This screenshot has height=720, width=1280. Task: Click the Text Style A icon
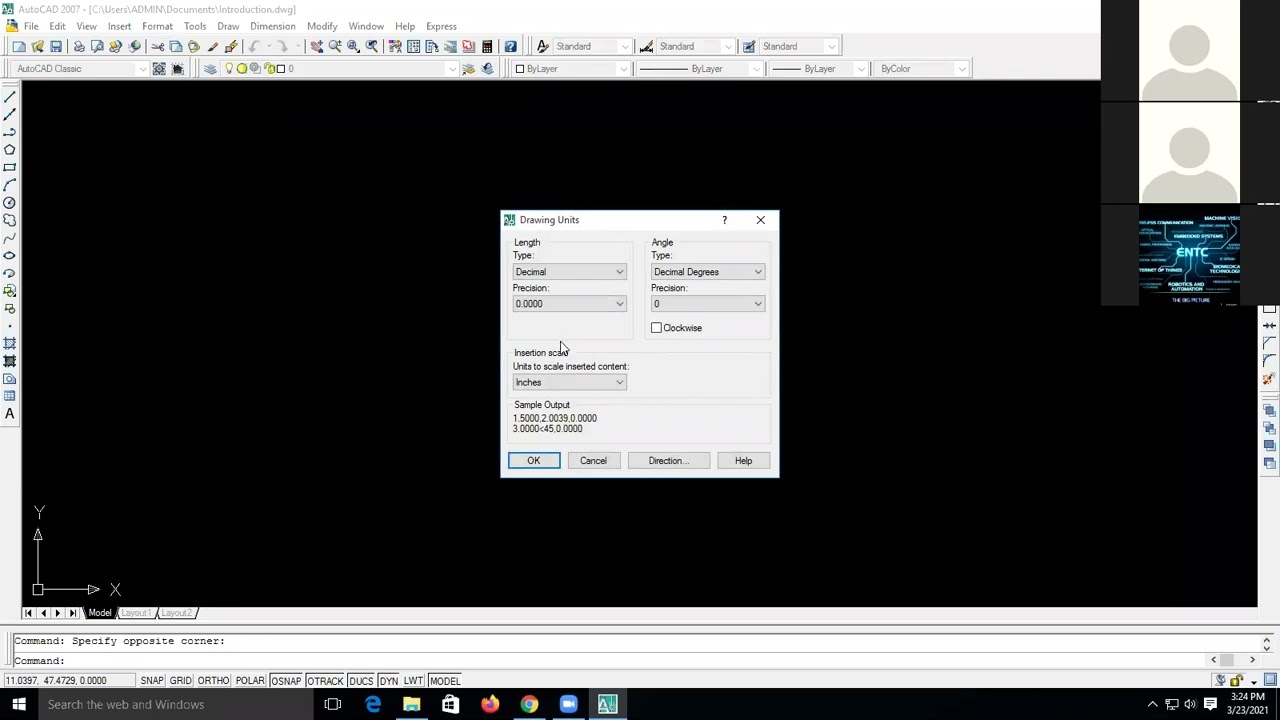click(x=543, y=46)
